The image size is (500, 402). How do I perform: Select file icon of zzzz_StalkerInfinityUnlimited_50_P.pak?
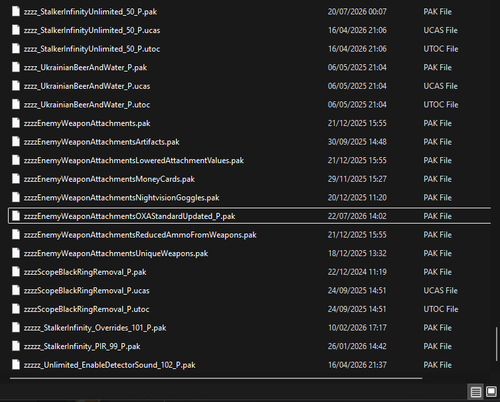pos(16,12)
